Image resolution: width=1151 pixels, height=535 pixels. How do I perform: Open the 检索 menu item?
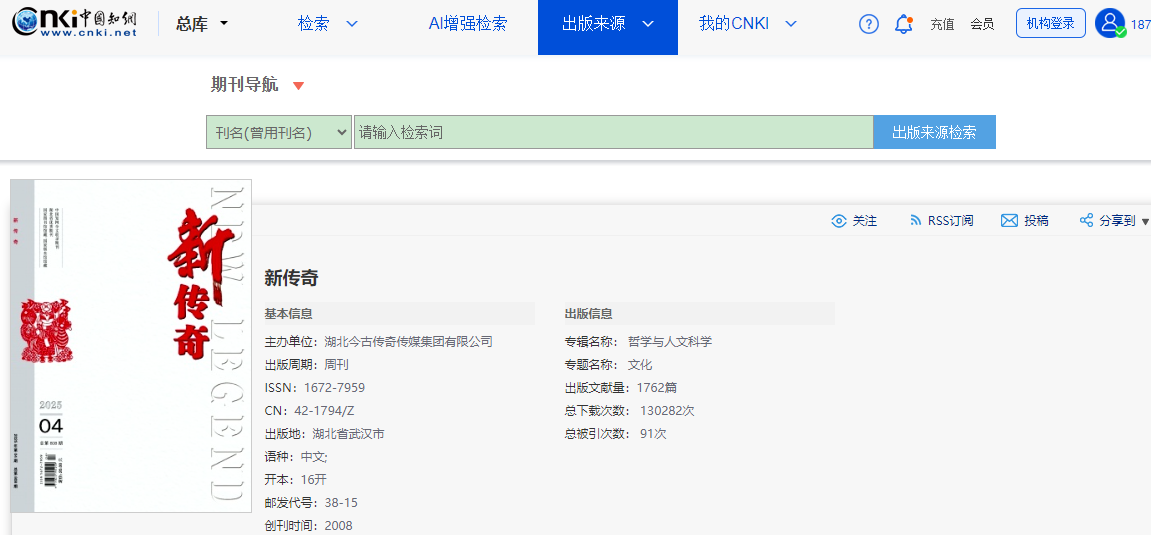point(313,23)
